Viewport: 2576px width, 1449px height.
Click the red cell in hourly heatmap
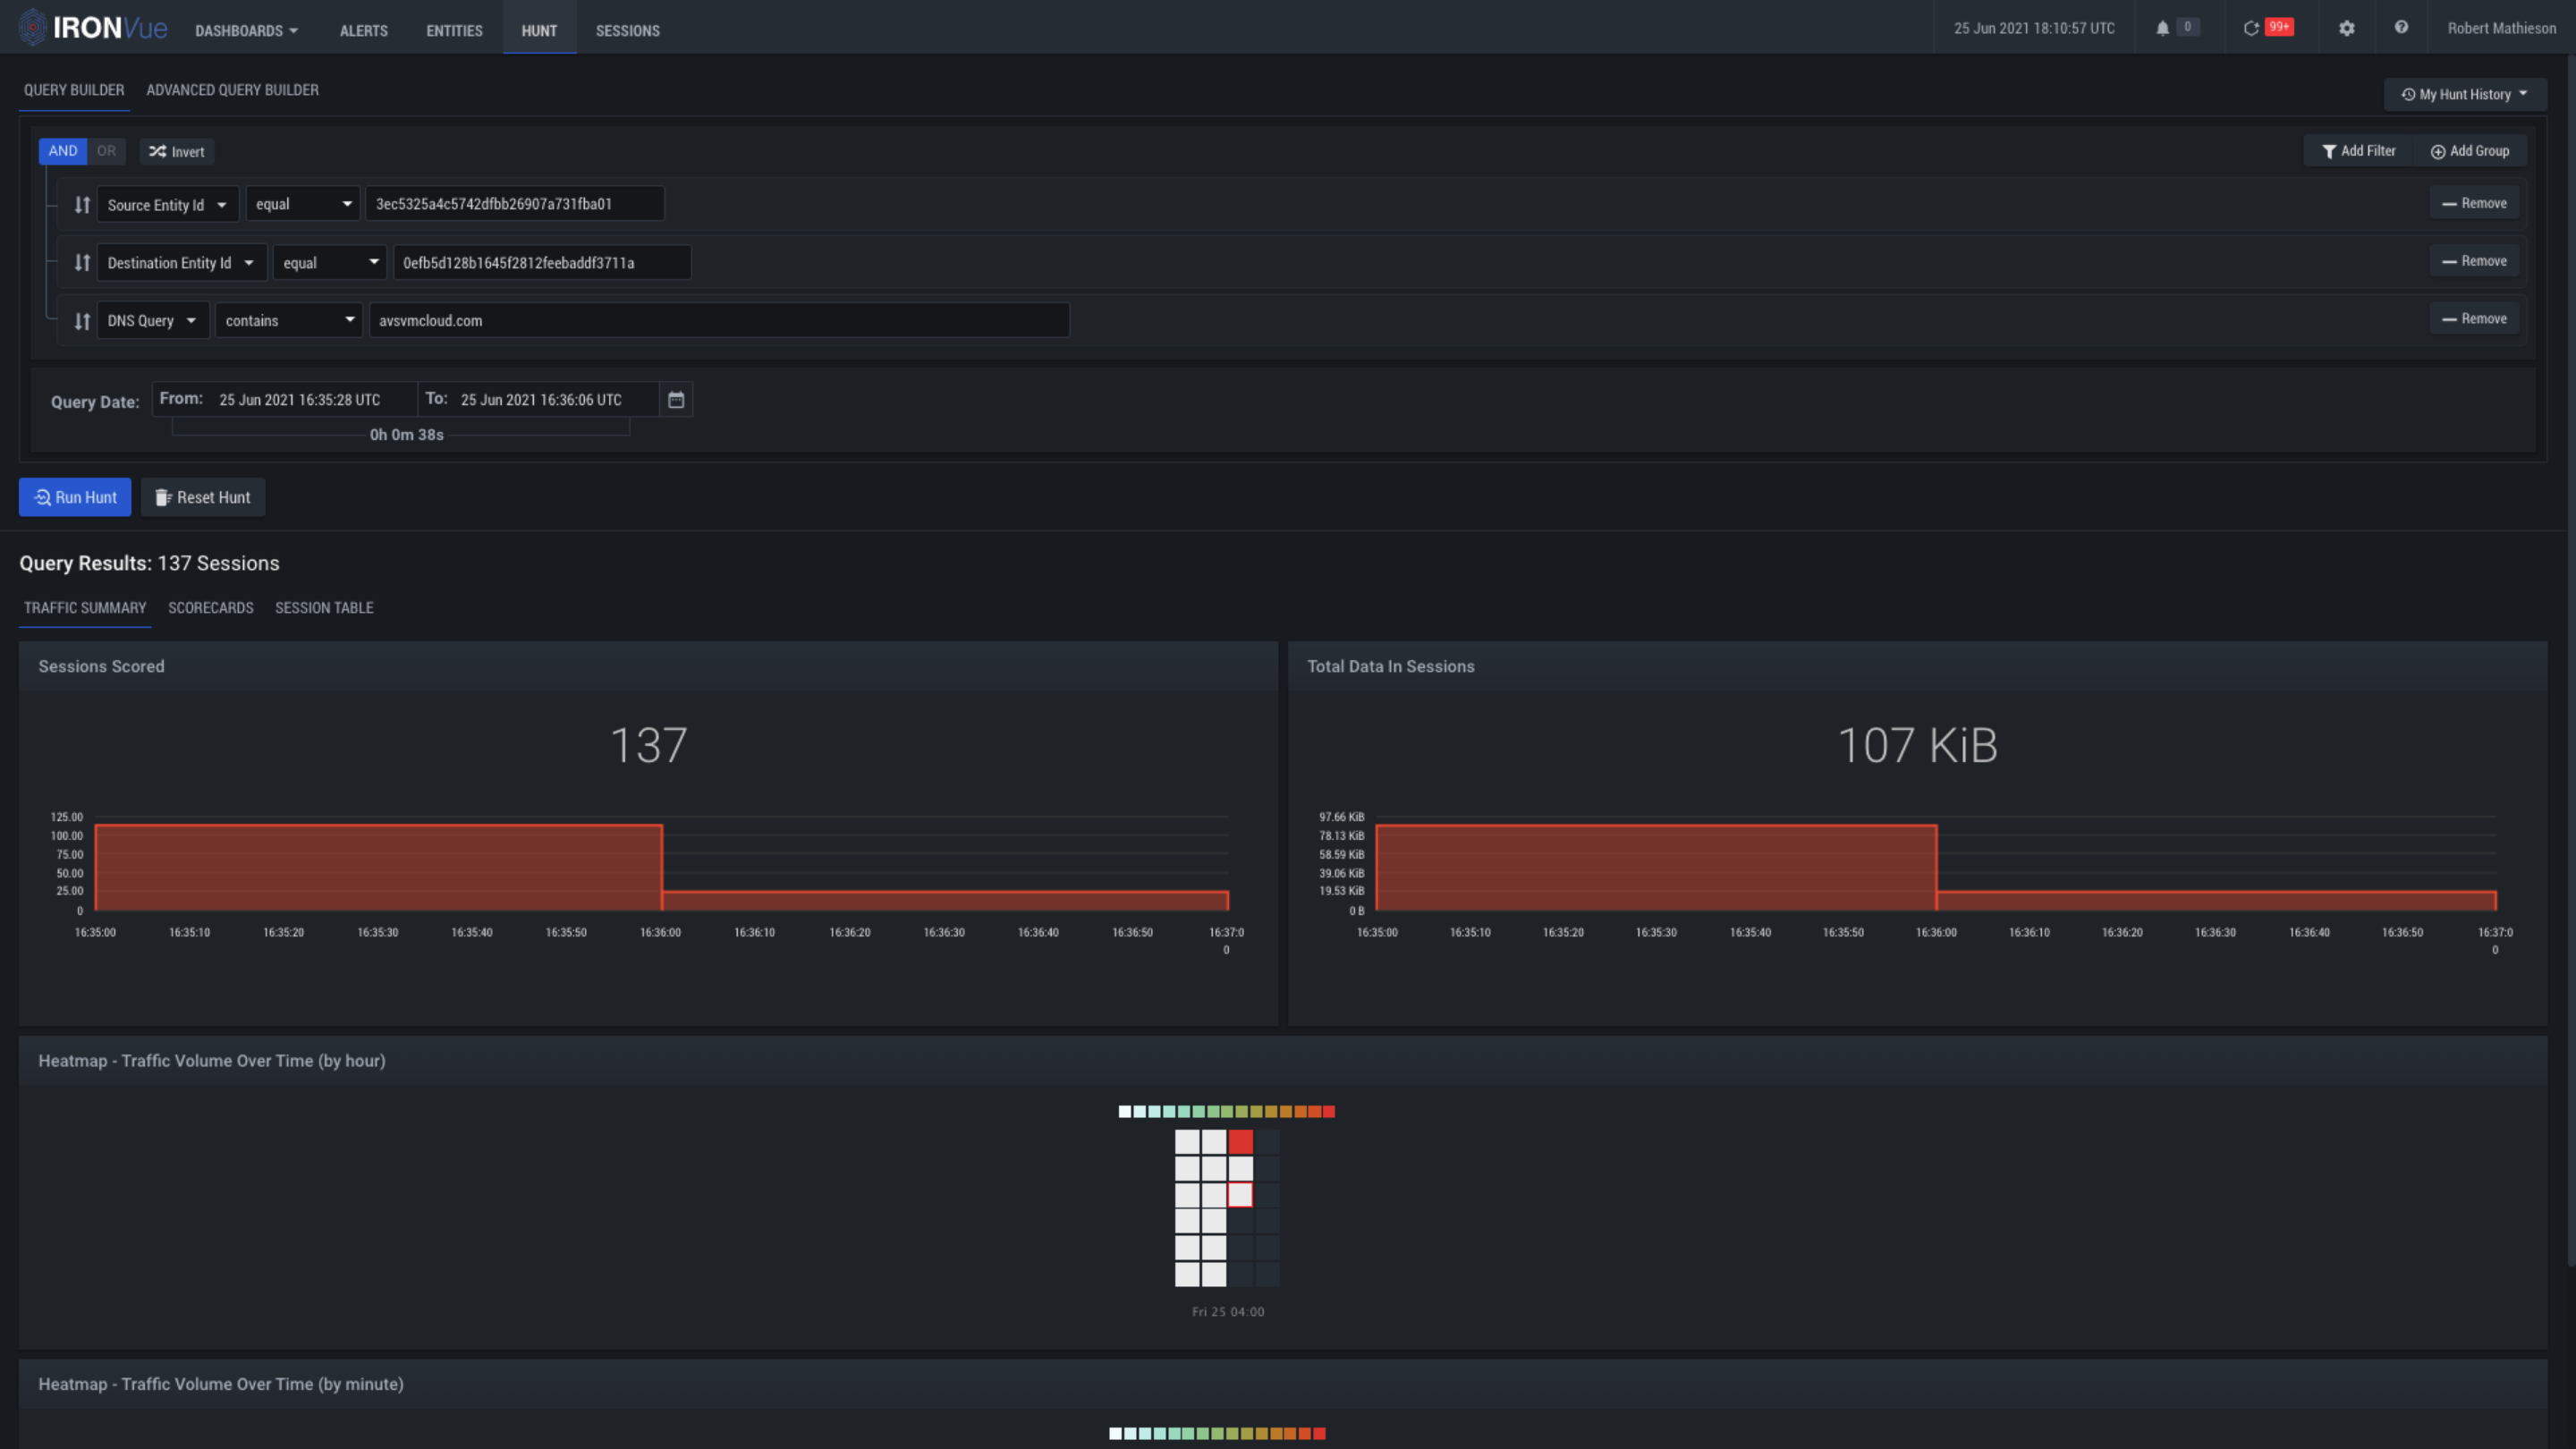click(1240, 1141)
